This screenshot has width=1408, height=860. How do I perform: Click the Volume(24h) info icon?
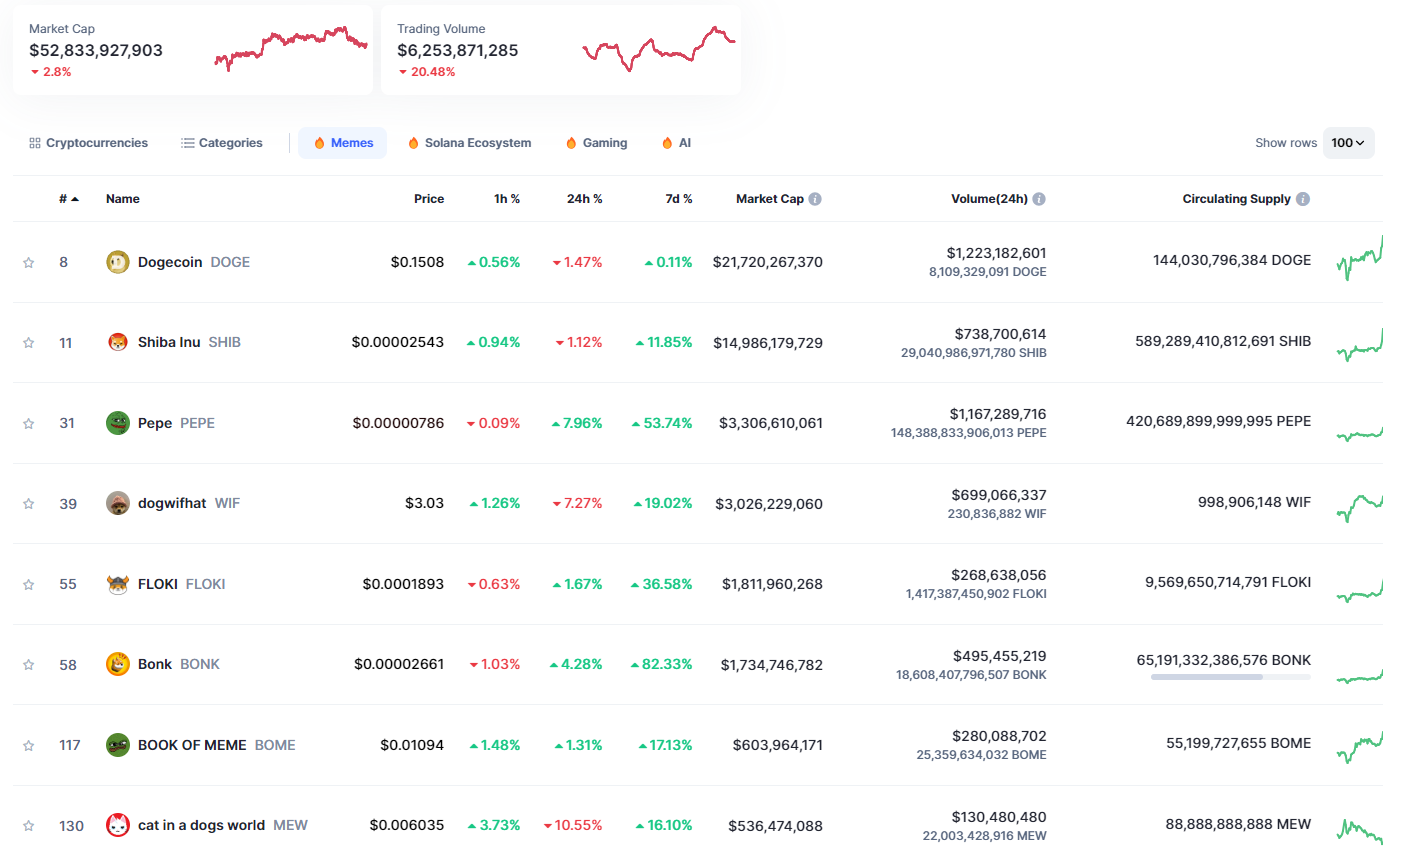pyautogui.click(x=1039, y=199)
